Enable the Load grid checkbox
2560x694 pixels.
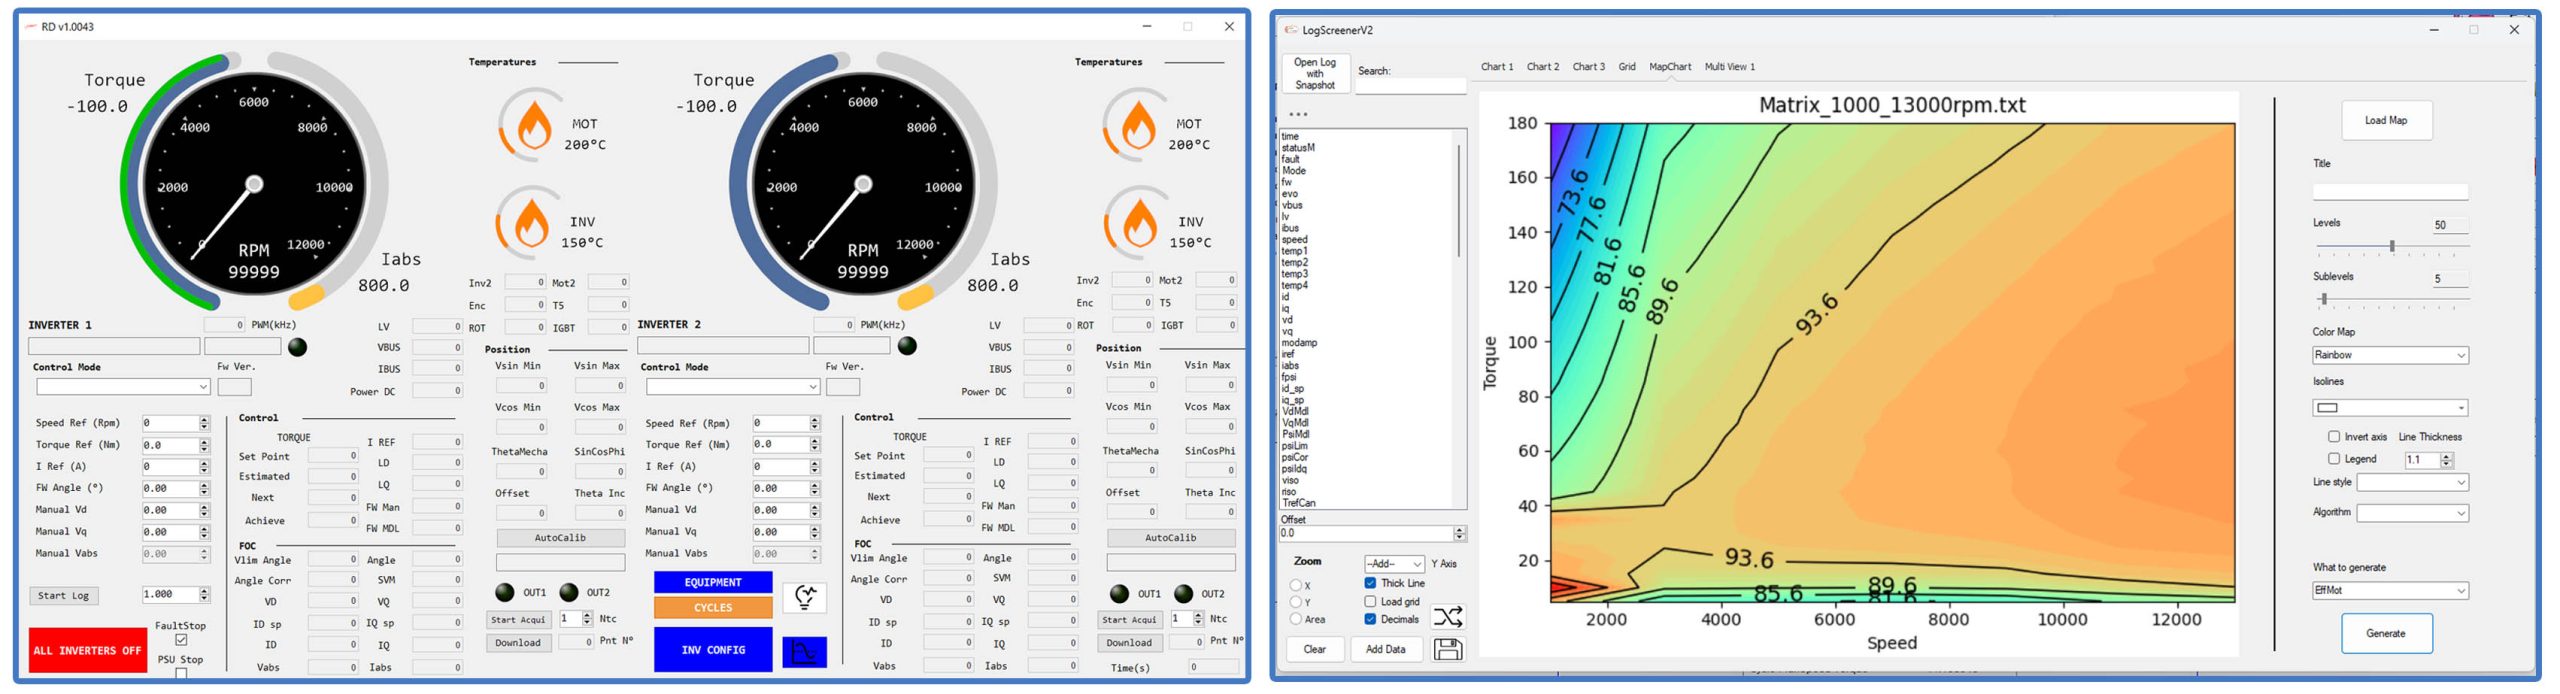point(1370,602)
